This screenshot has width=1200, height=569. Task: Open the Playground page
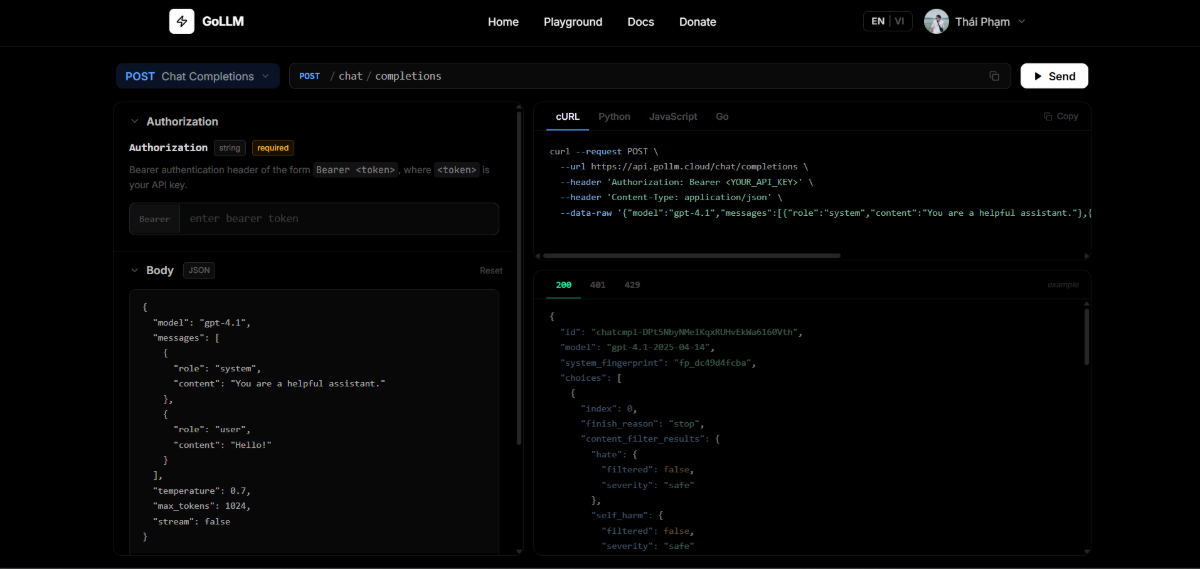click(x=573, y=22)
